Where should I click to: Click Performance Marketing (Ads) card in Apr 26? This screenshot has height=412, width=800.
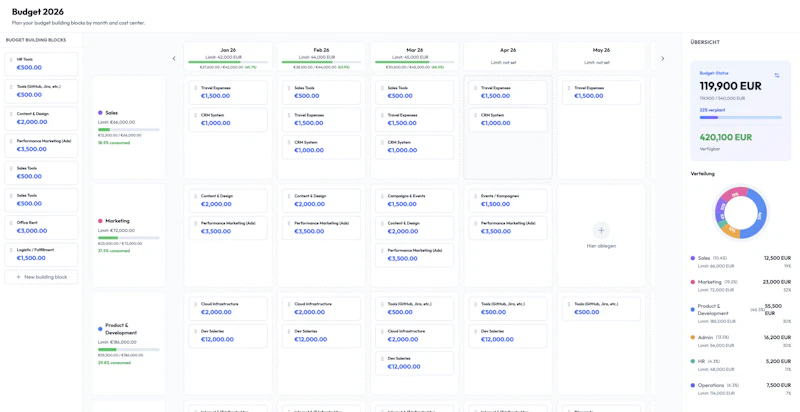[x=508, y=227]
